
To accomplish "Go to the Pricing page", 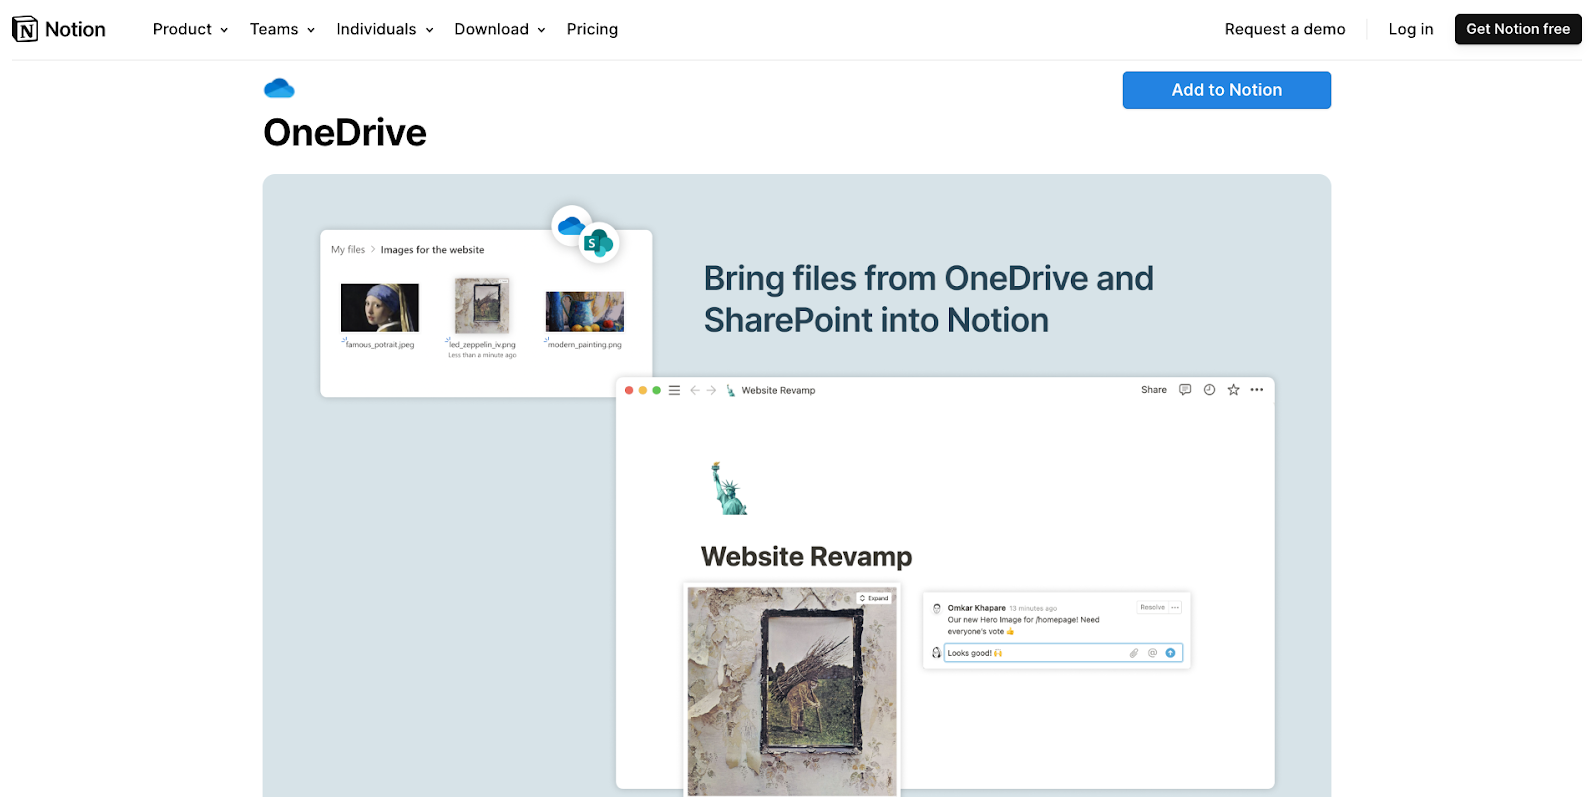I will (592, 29).
